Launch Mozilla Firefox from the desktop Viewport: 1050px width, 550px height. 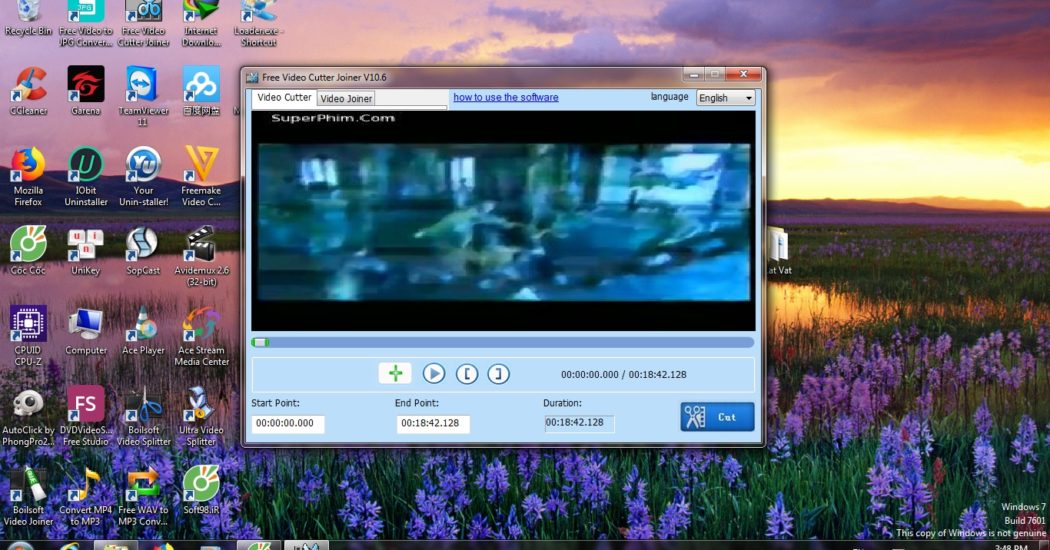28,177
